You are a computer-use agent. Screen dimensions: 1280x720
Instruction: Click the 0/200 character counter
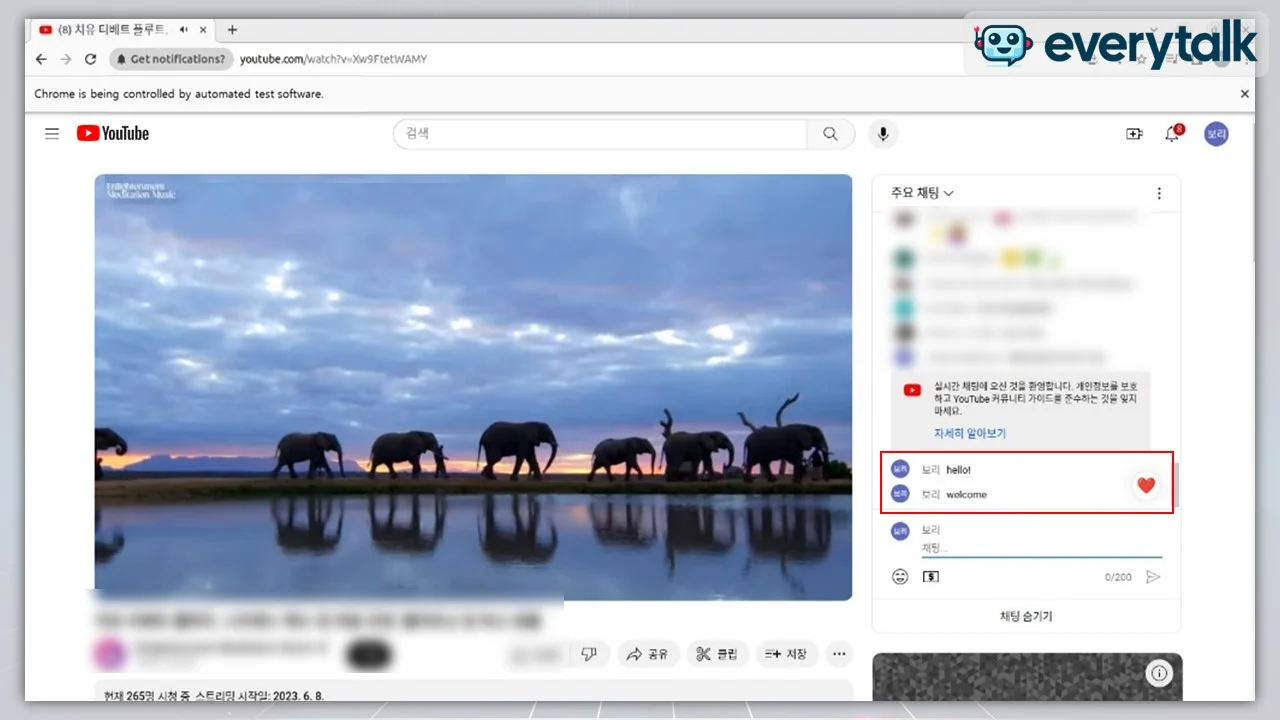click(1118, 577)
